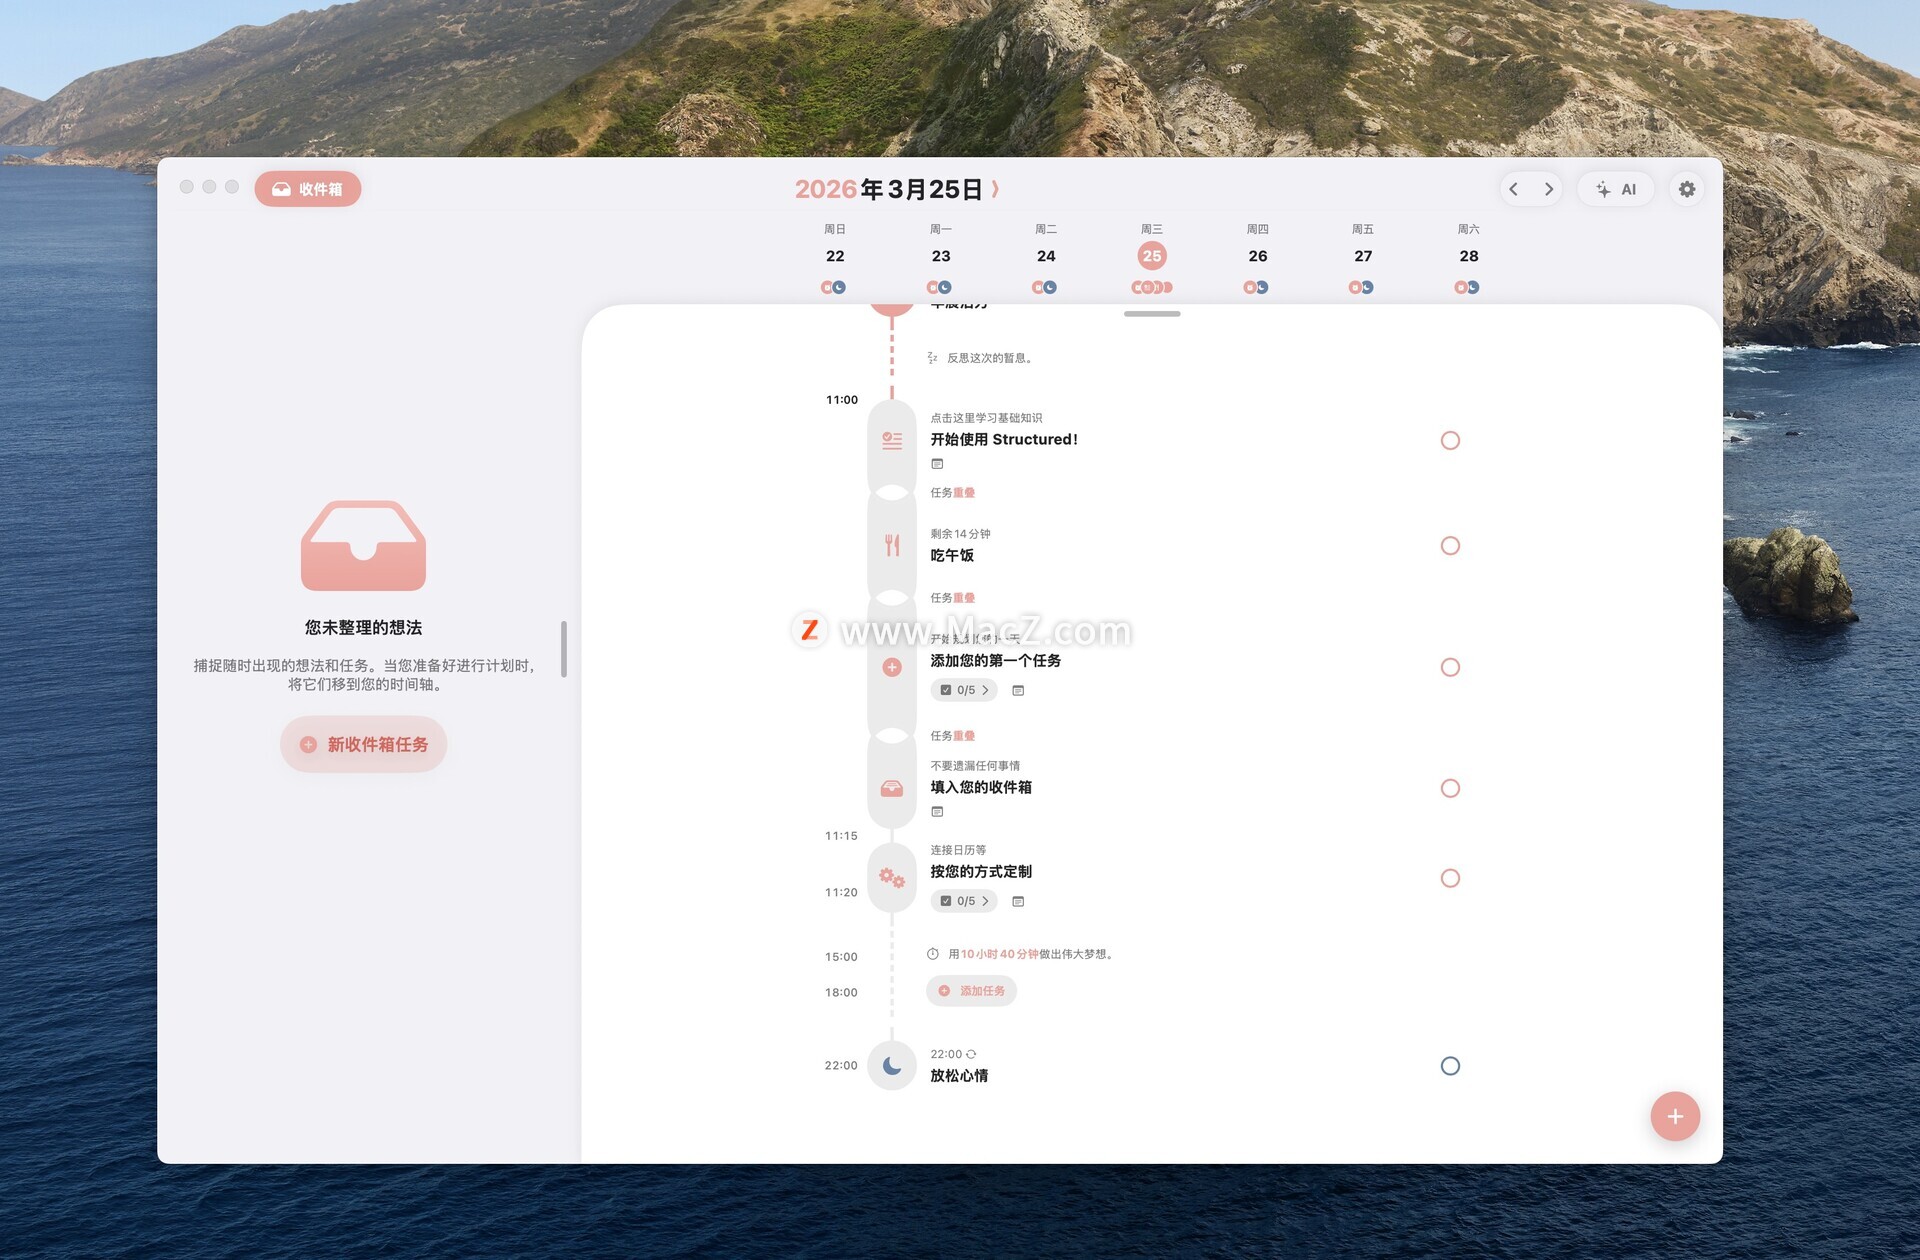Click the gears icon of 按您的方式定制 task

[892, 878]
